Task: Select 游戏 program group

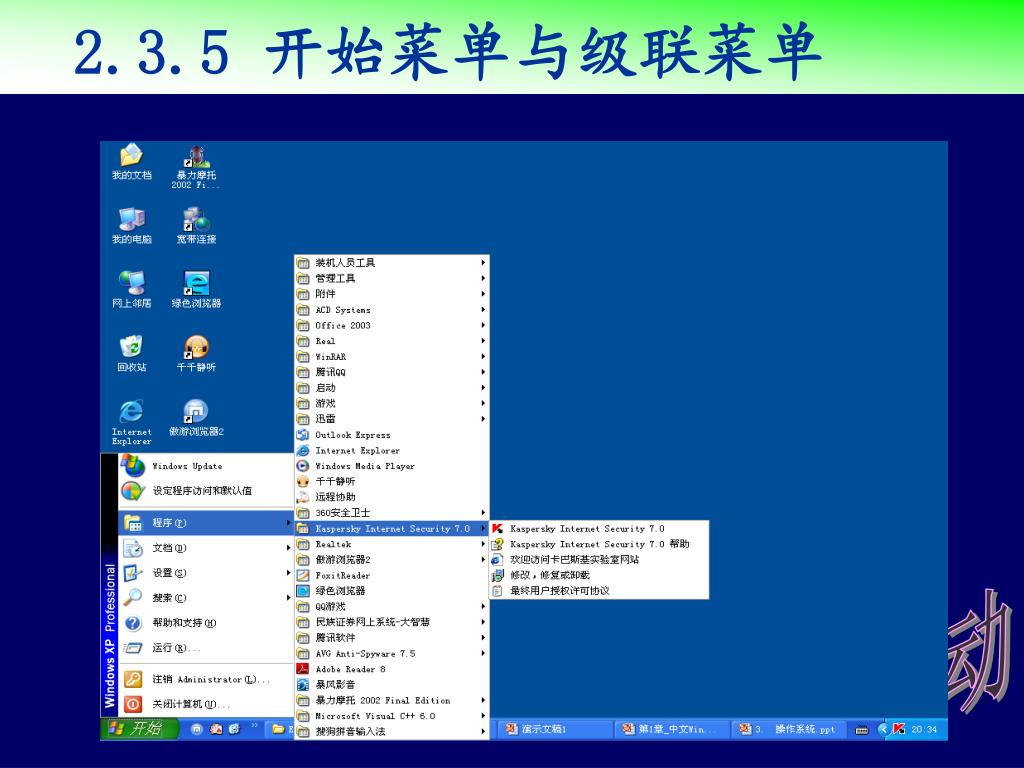Action: point(392,404)
